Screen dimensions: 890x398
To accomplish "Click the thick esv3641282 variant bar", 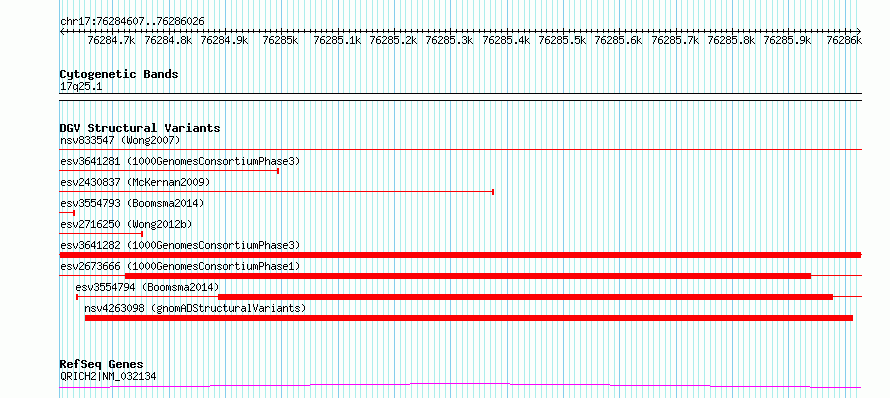I will point(460,255).
